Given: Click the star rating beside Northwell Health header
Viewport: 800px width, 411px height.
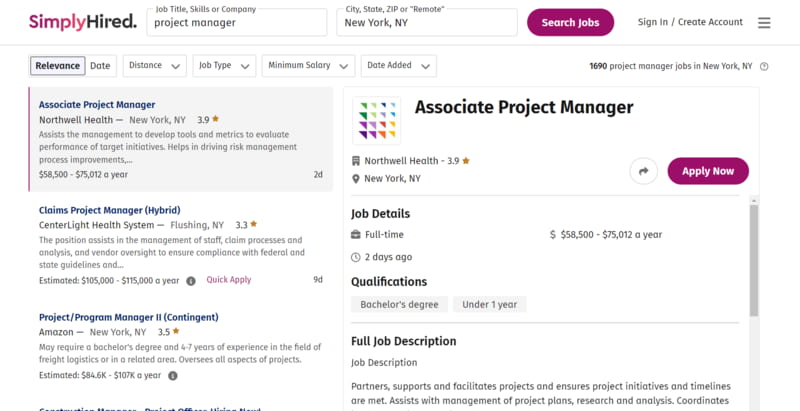Looking at the screenshot, I should pos(466,161).
